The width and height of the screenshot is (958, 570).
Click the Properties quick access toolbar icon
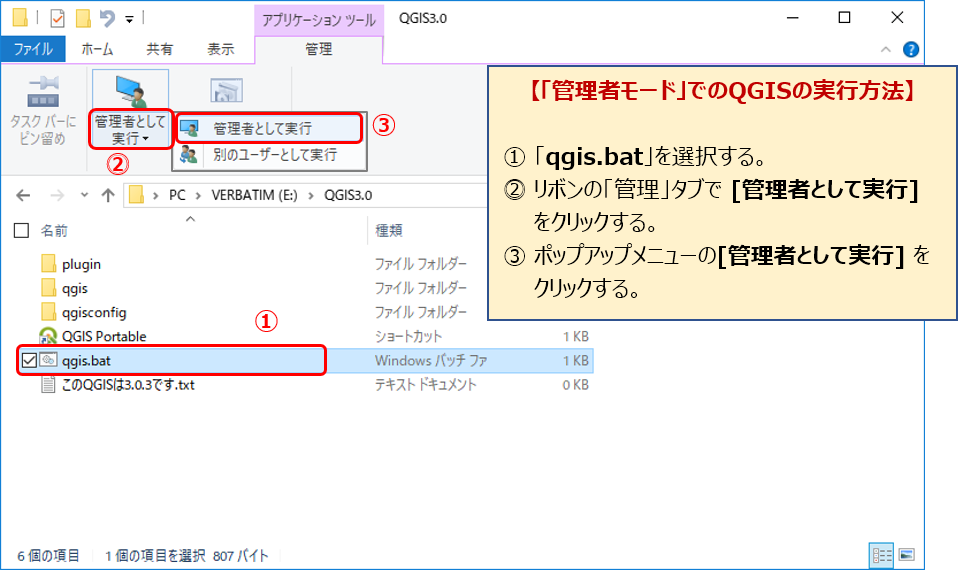pos(57,18)
